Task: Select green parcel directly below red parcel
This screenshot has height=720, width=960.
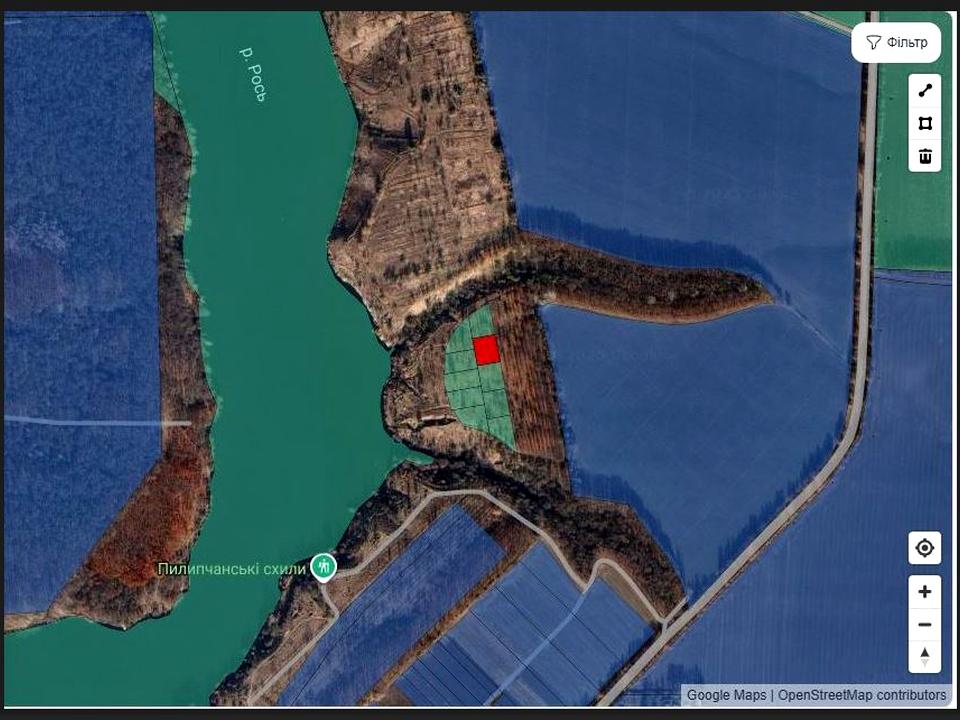Action: coord(490,379)
